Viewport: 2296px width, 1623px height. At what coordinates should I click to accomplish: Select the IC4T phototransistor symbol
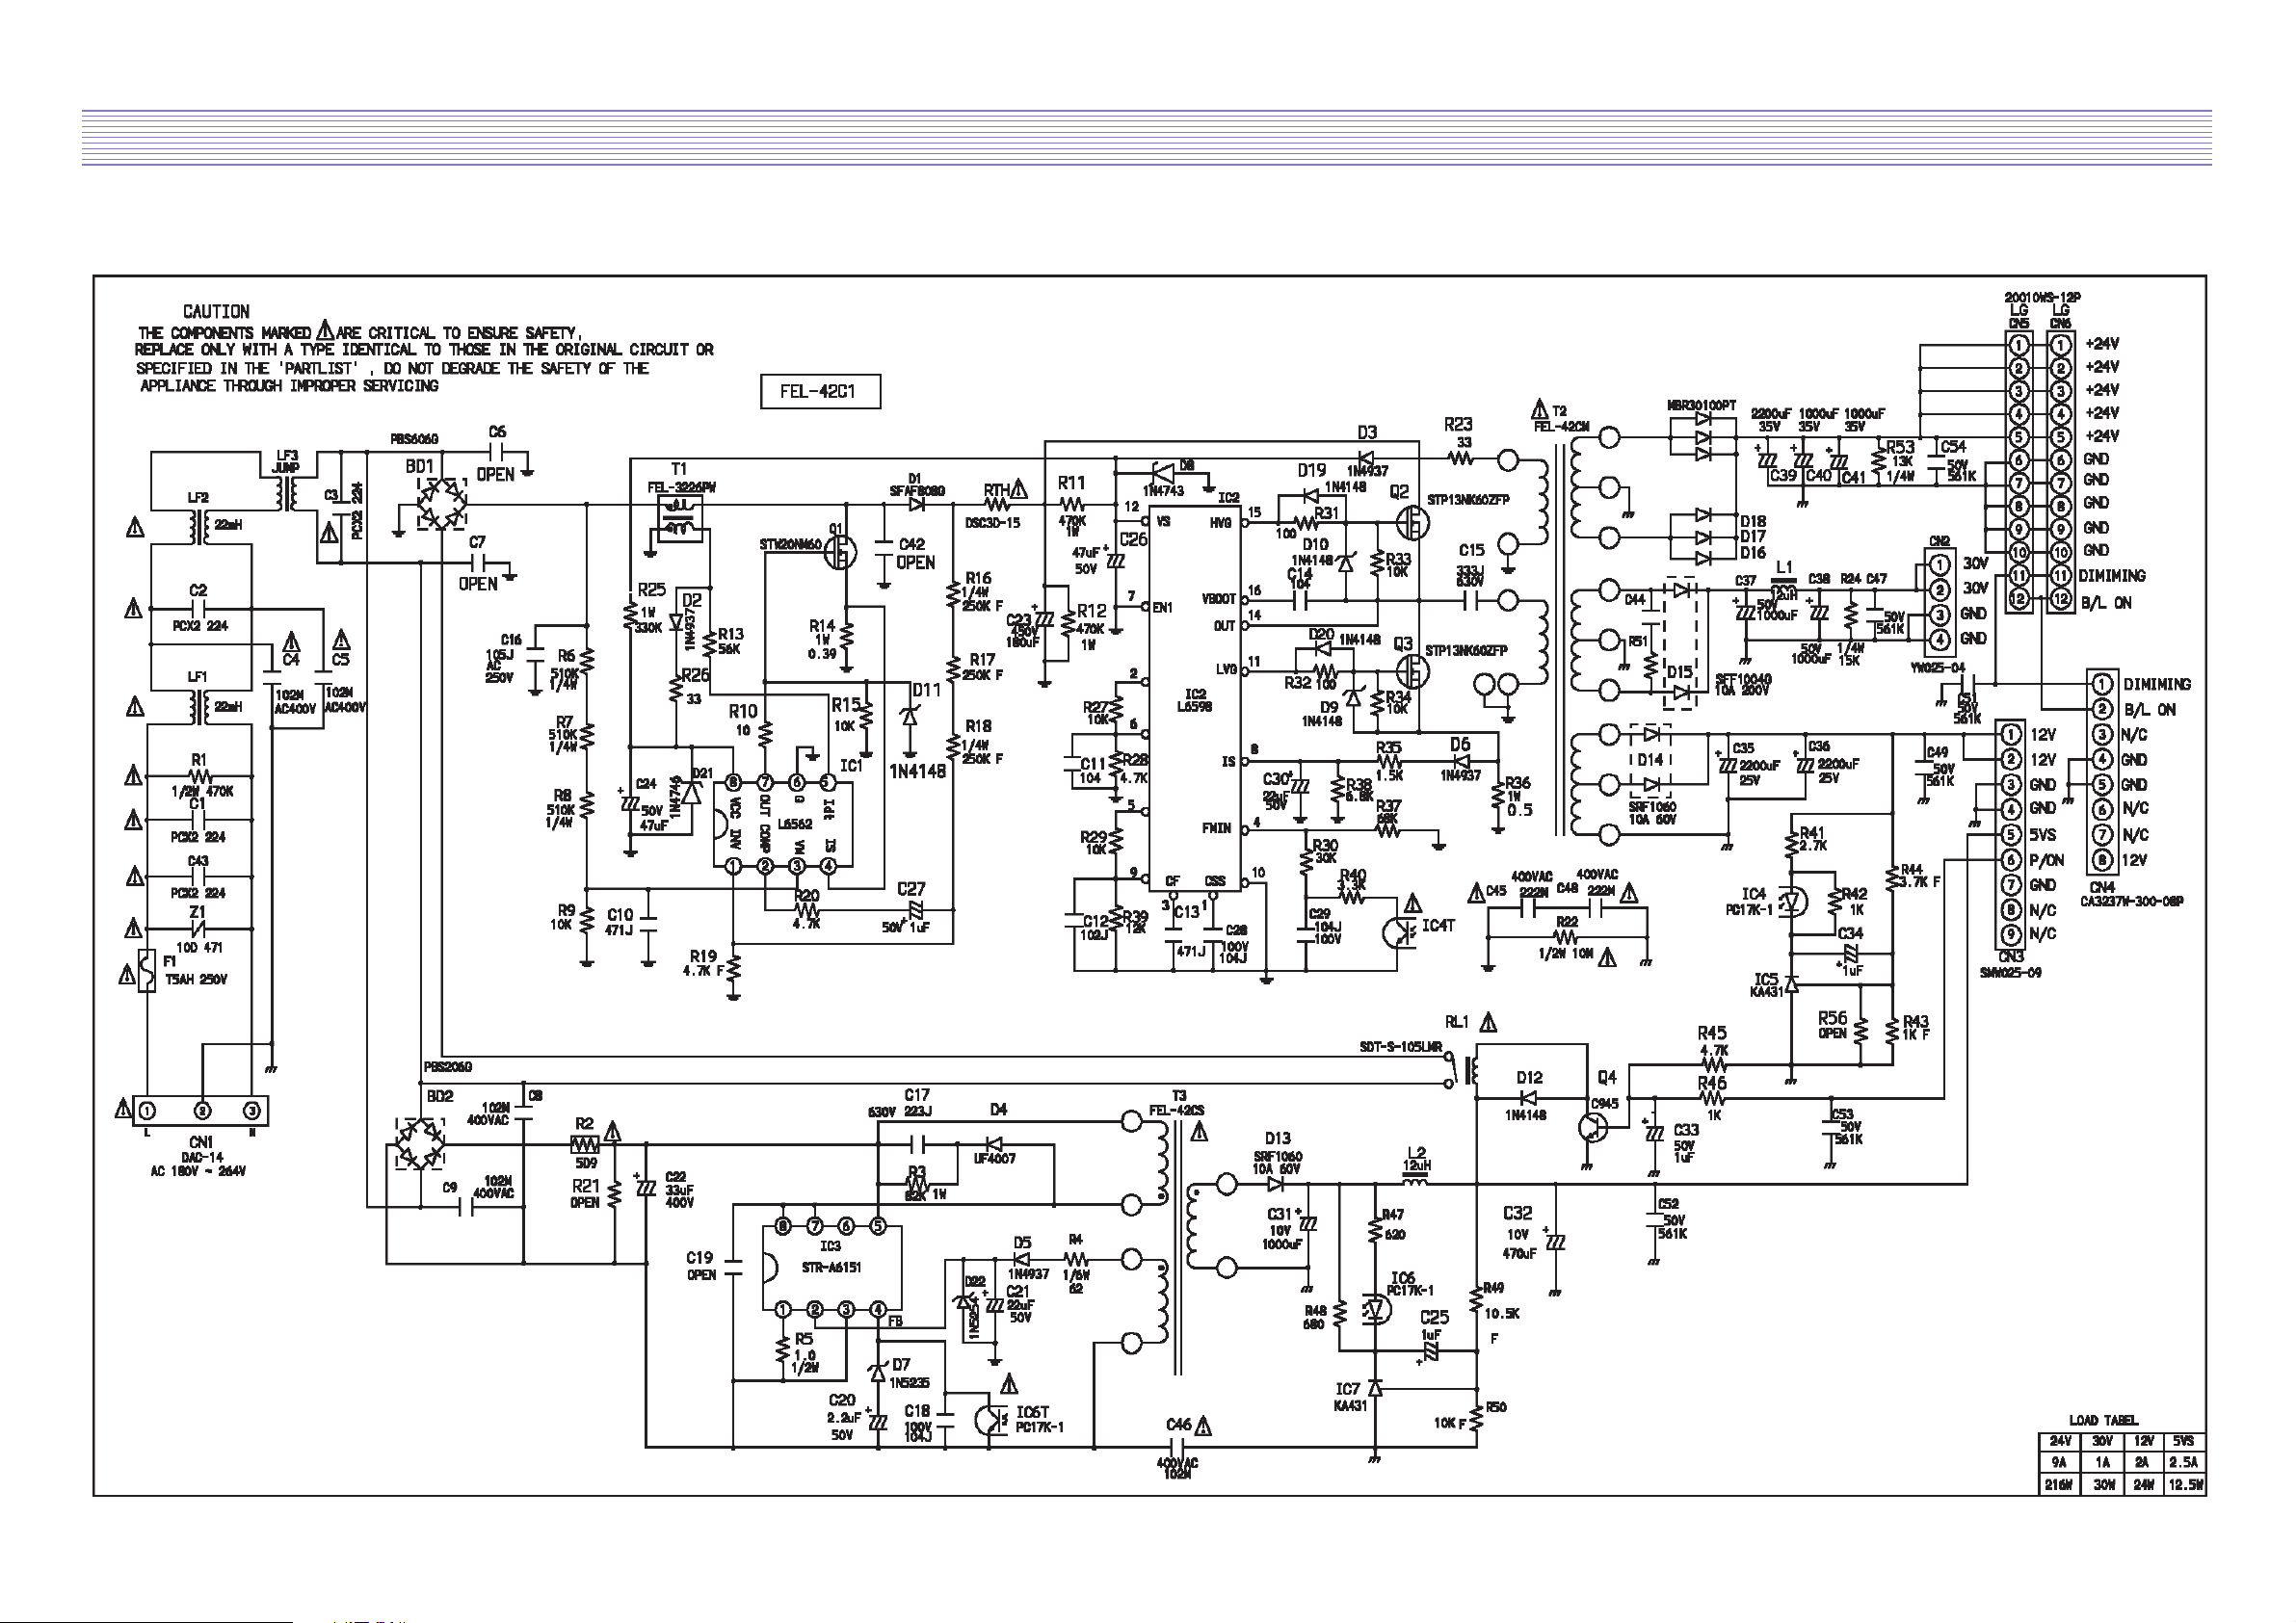coord(1397,932)
